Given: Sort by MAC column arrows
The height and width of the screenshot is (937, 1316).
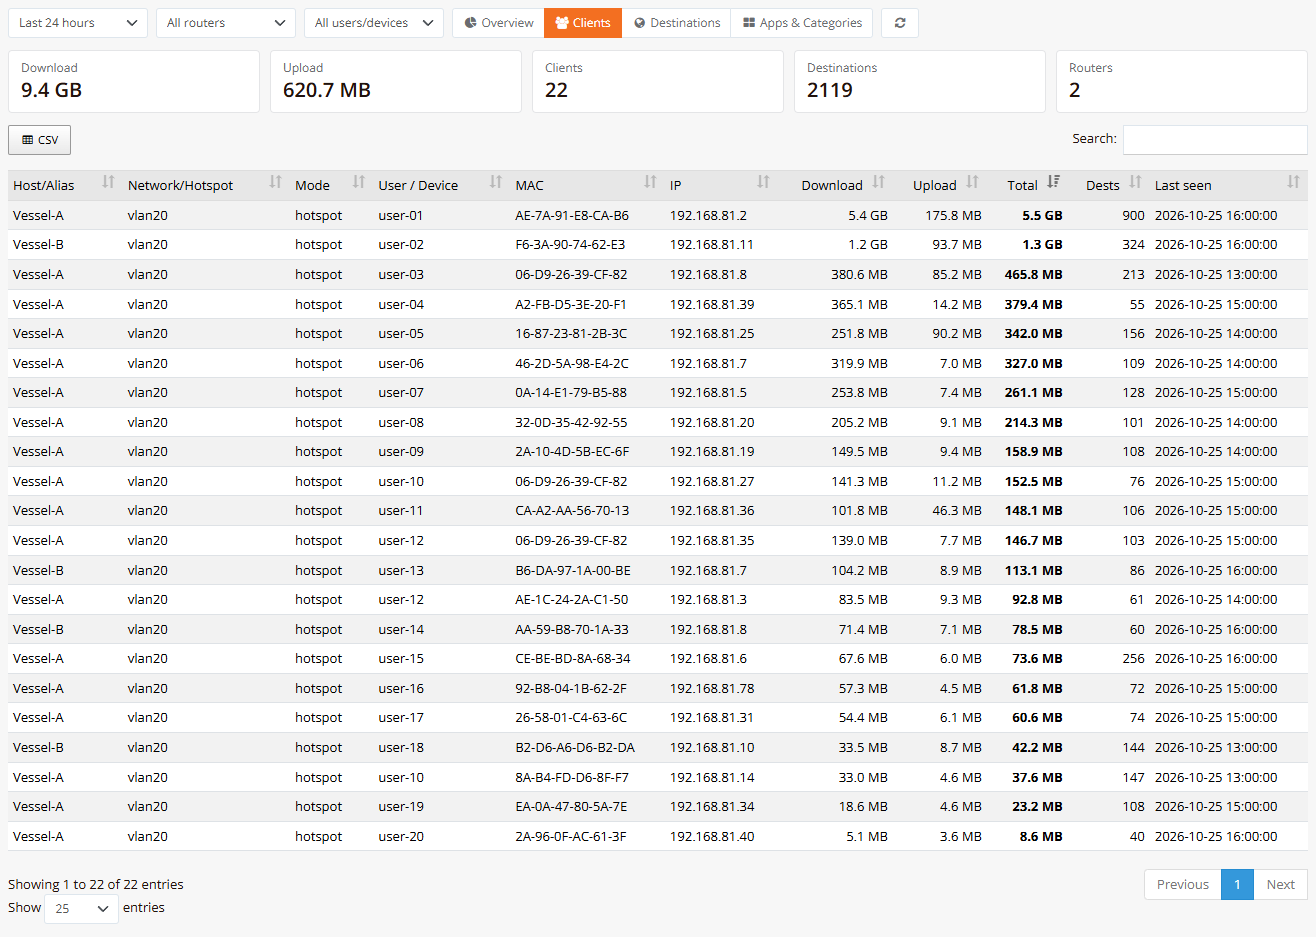Looking at the screenshot, I should (x=651, y=182).
